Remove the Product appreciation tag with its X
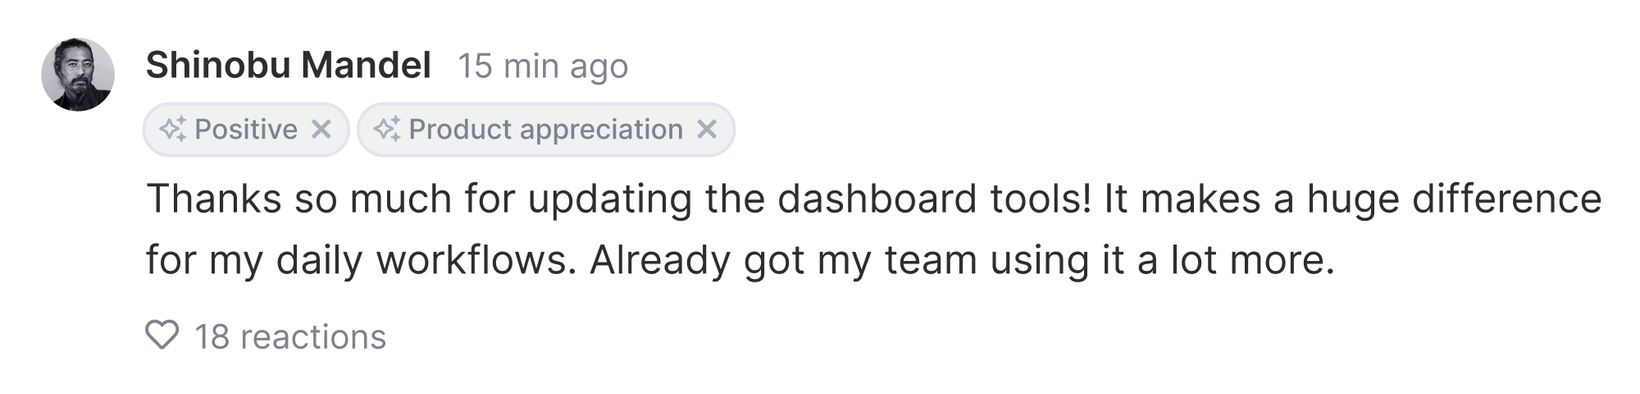The width and height of the screenshot is (1640, 394). (707, 129)
